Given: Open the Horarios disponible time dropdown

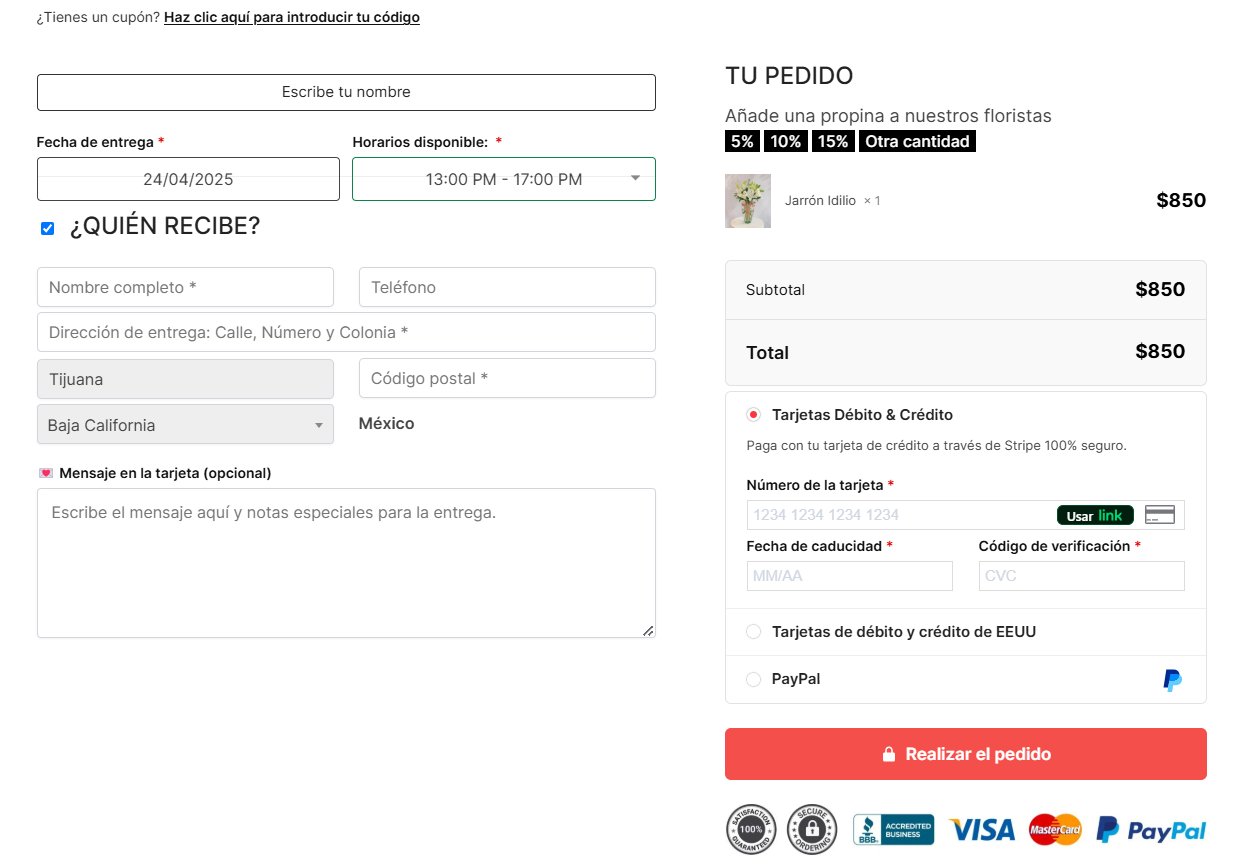Looking at the screenshot, I should pyautogui.click(x=504, y=179).
